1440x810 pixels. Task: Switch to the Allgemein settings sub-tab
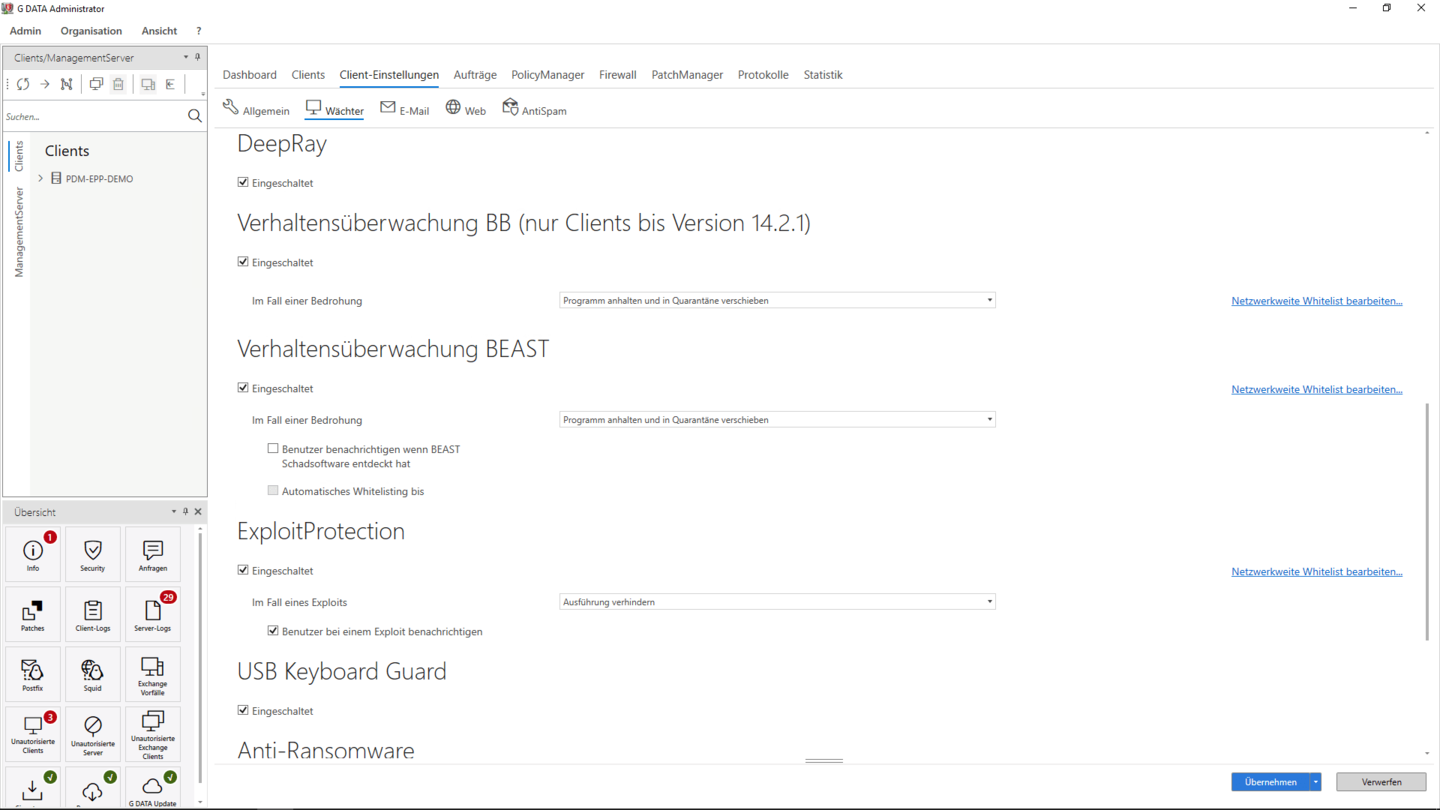point(256,109)
